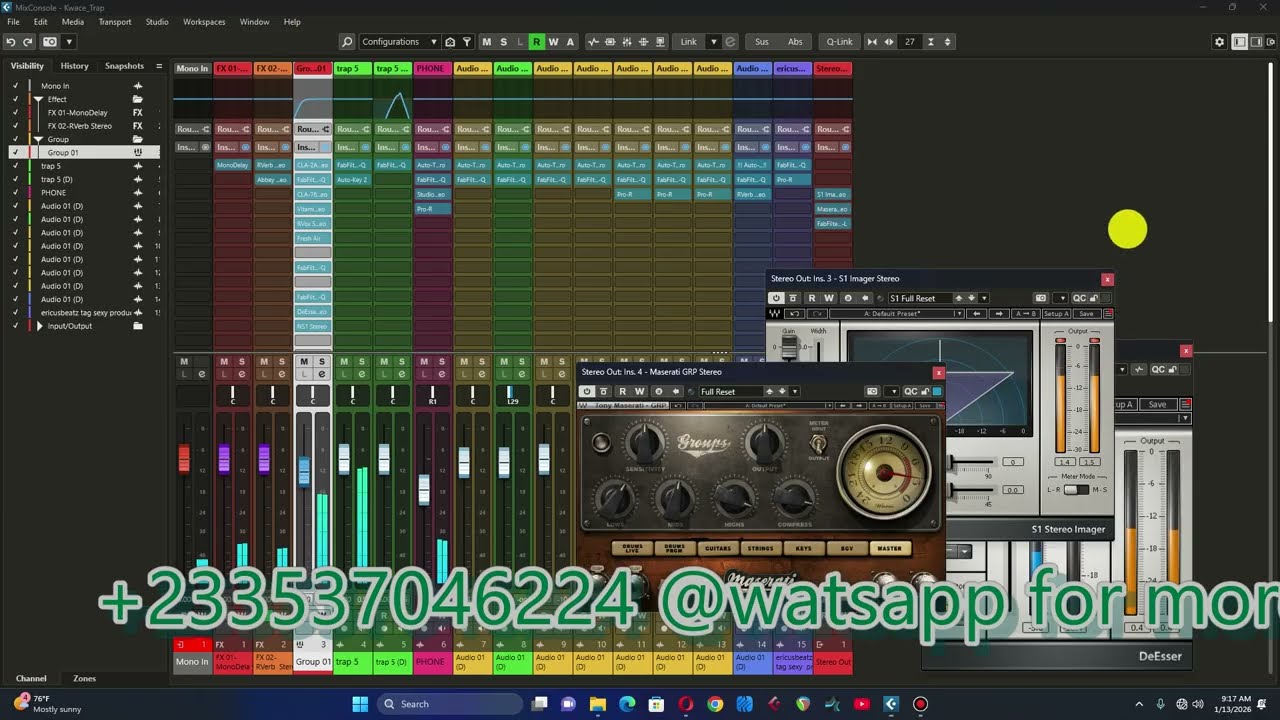Flip the Meter Mode L-R / M-S switch
Screen dimensions: 1280x720
coord(1076,489)
